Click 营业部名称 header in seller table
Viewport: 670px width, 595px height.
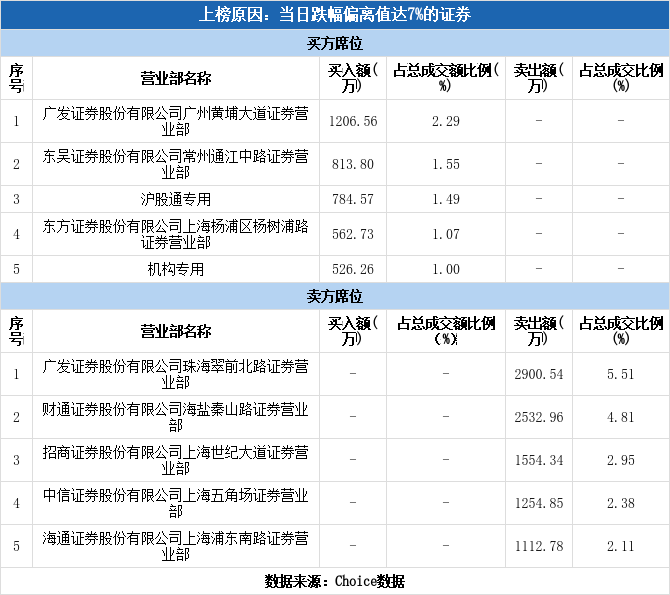click(x=176, y=331)
